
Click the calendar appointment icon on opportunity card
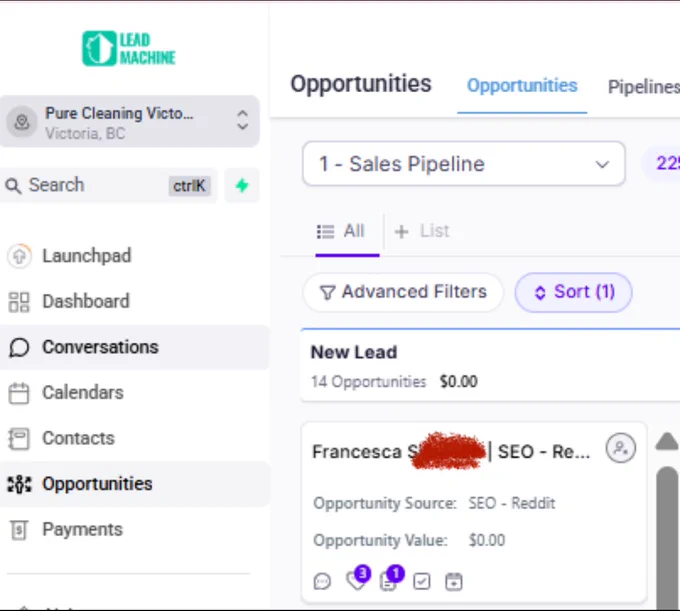[454, 581]
